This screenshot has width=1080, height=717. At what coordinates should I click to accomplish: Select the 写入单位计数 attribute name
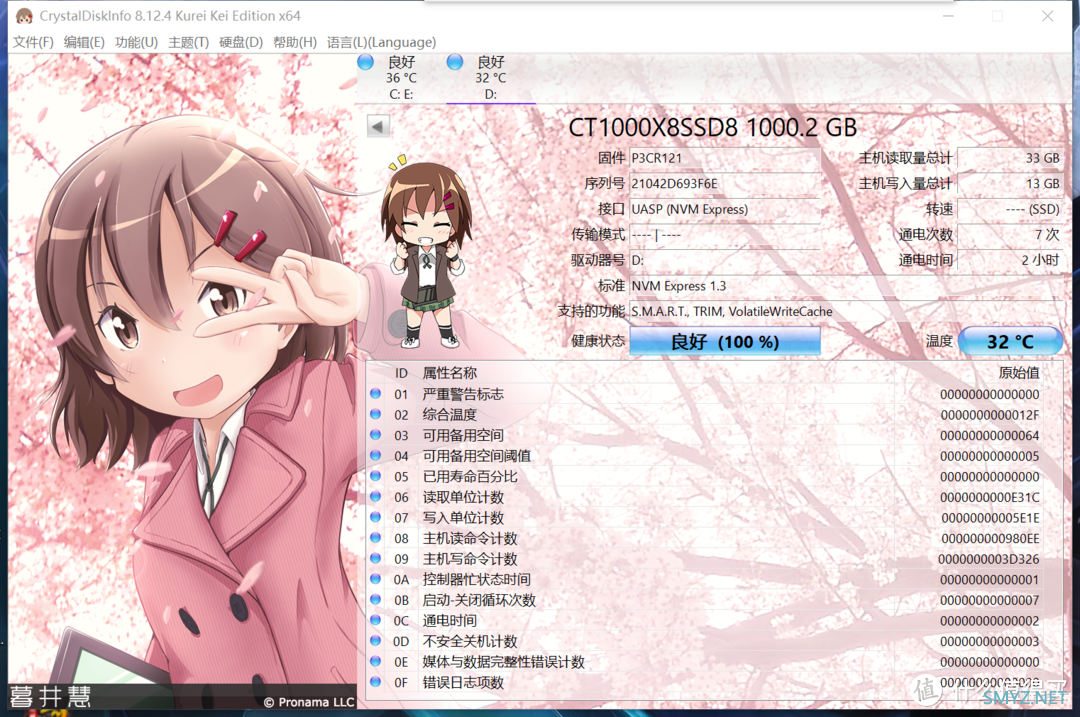[463, 518]
